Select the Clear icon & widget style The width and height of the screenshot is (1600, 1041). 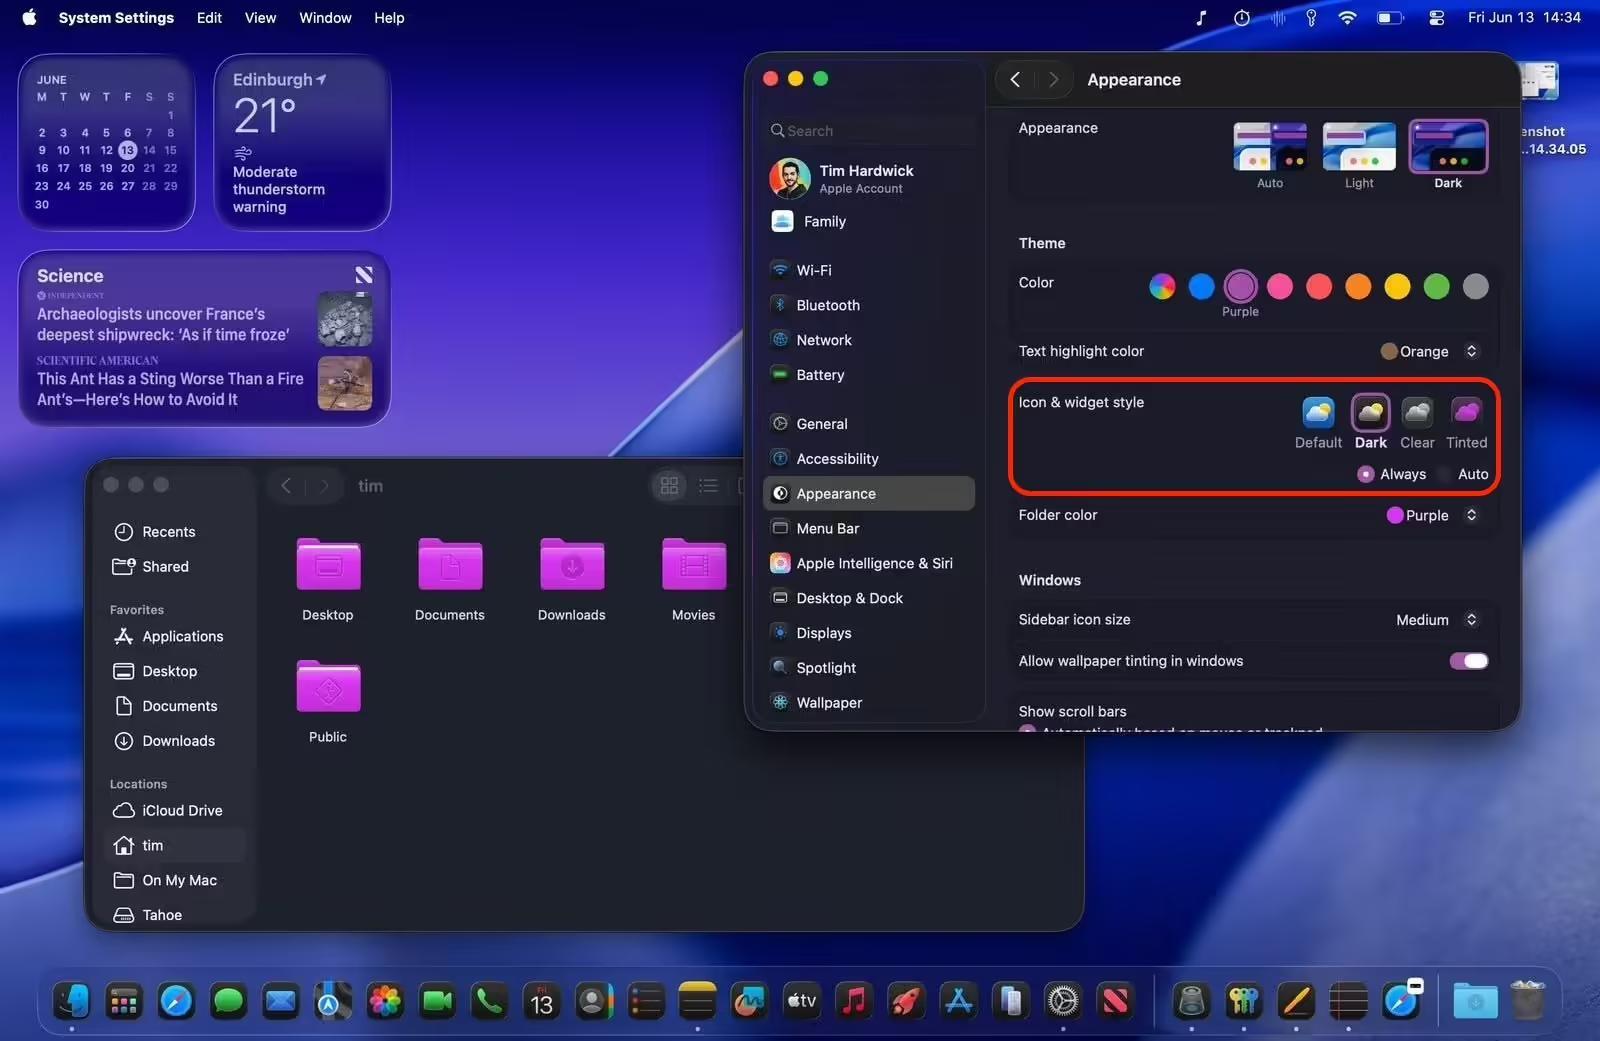1416,412
